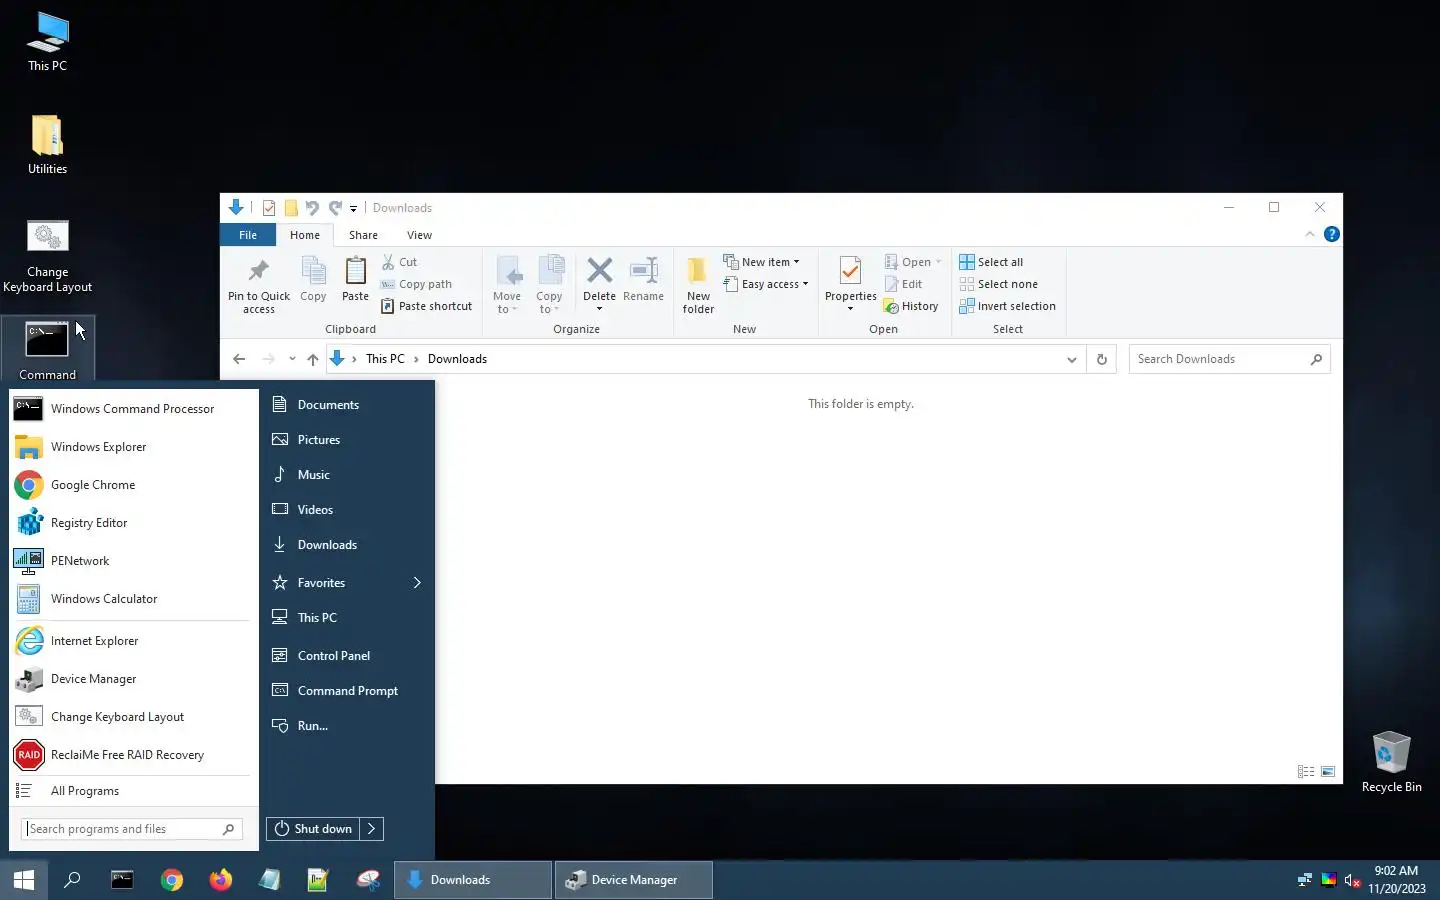Open the Run... dialog

point(347,725)
